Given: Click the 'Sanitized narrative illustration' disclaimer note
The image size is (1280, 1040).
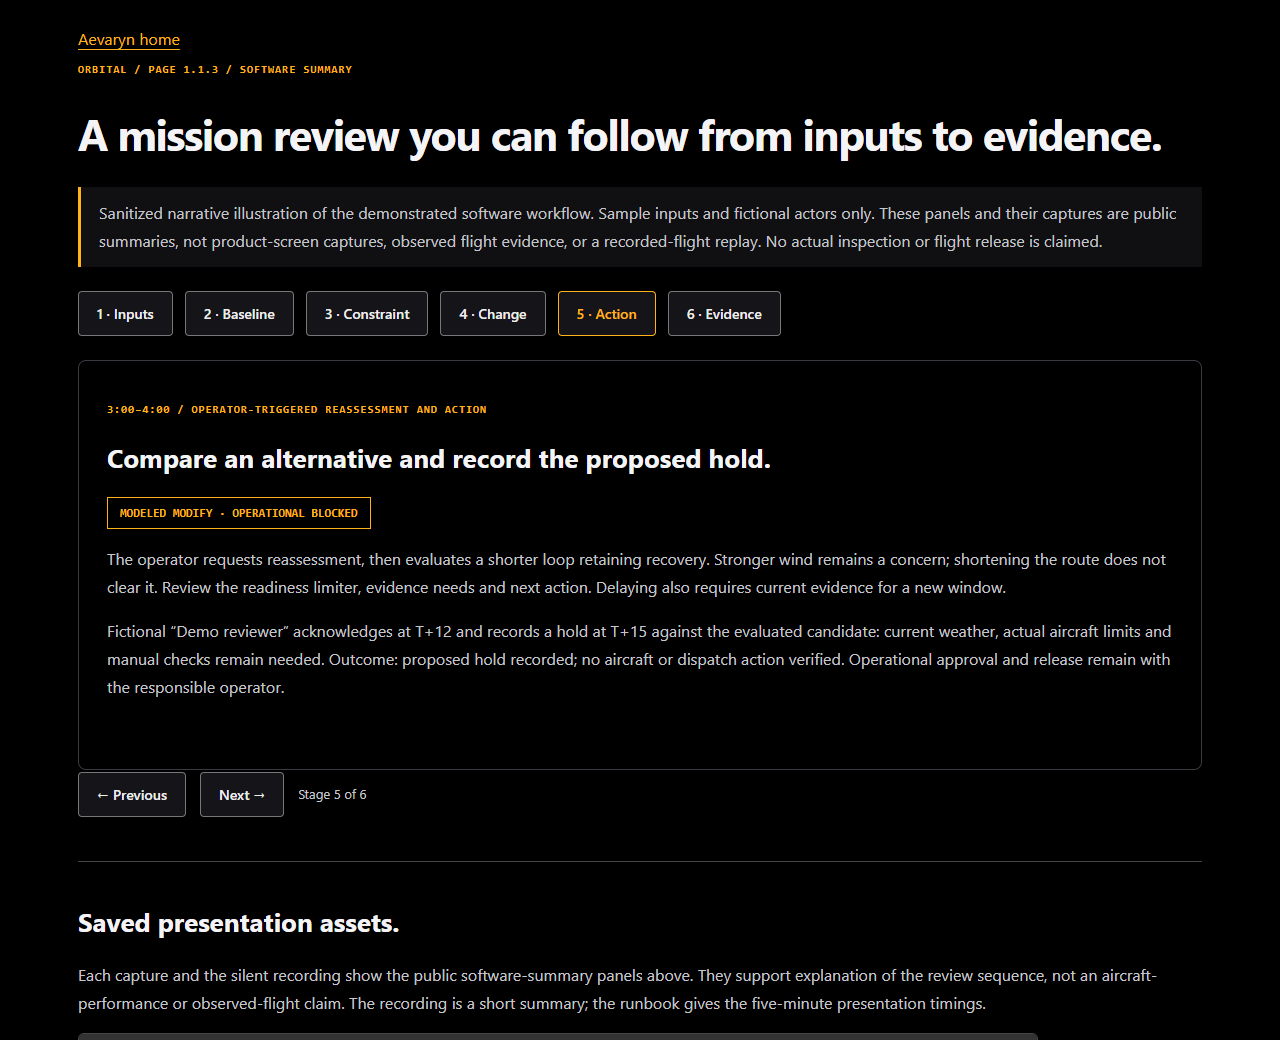Looking at the screenshot, I should (640, 227).
